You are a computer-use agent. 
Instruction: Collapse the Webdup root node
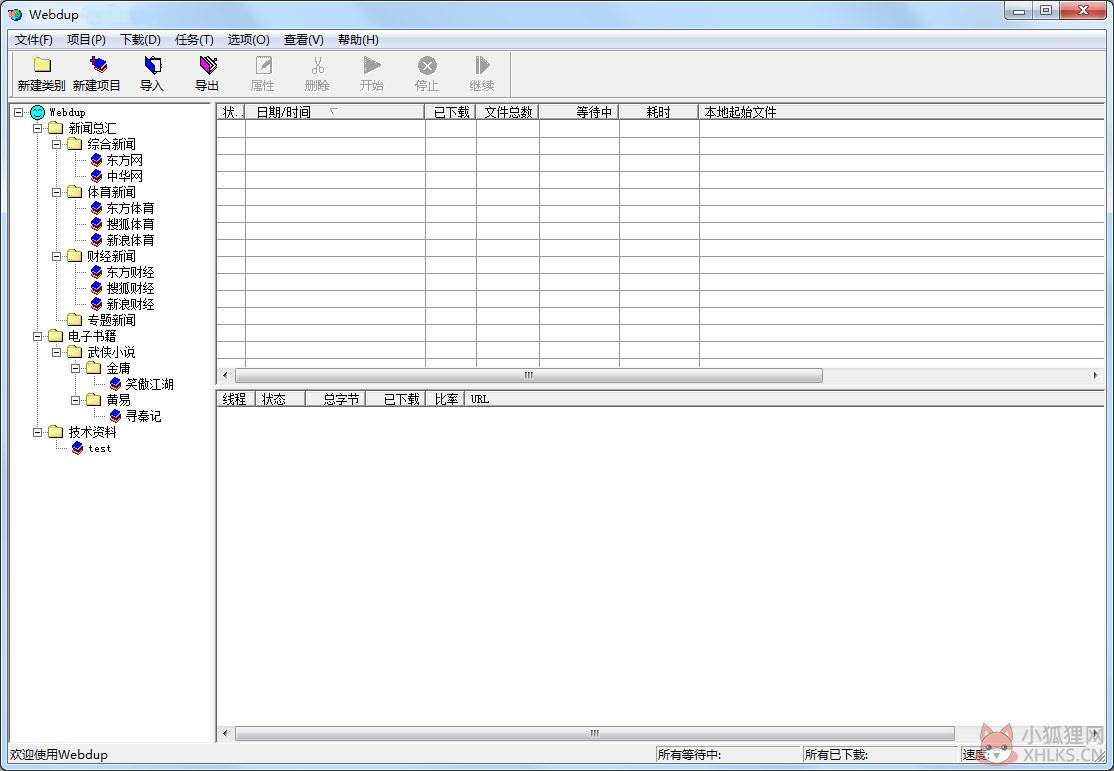click(18, 112)
